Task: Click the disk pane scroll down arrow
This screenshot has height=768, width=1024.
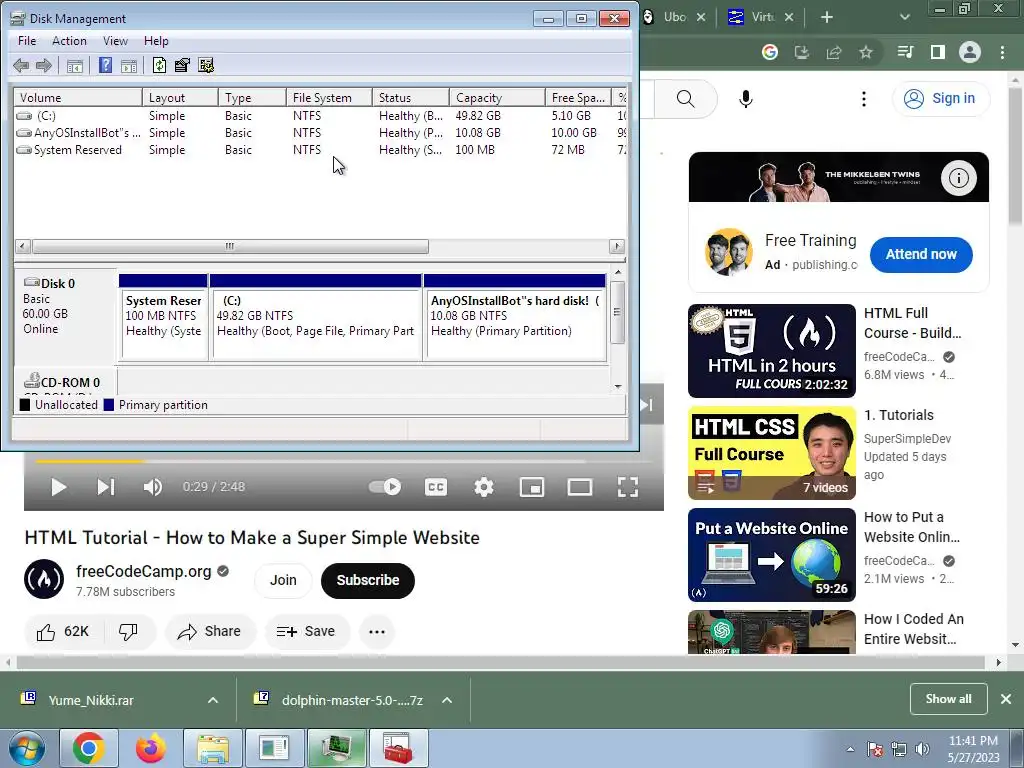Action: tap(618, 387)
